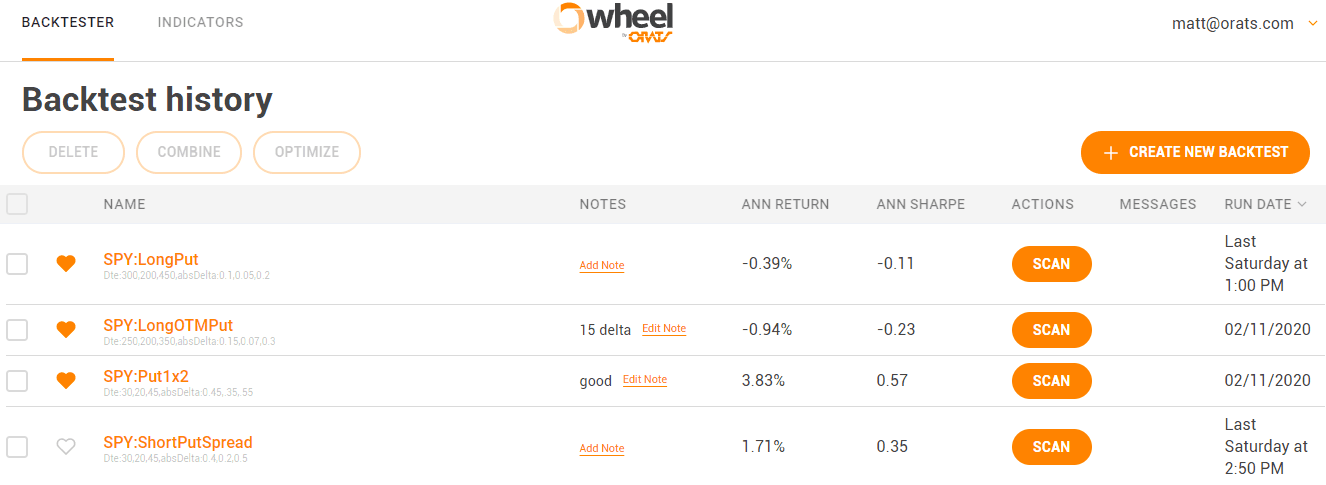Click the Ann Sharpe column header
The width and height of the screenshot is (1326, 485).
tap(921, 204)
